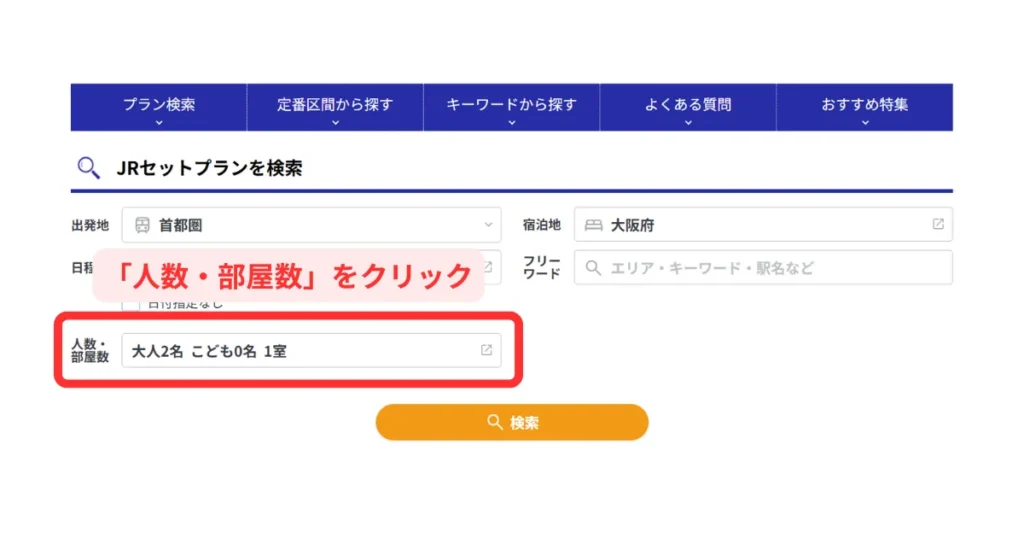Viewport: 1024px width, 538px height.
Task: Click the 大人2名 こども0名 1室 field
Action: [300, 350]
